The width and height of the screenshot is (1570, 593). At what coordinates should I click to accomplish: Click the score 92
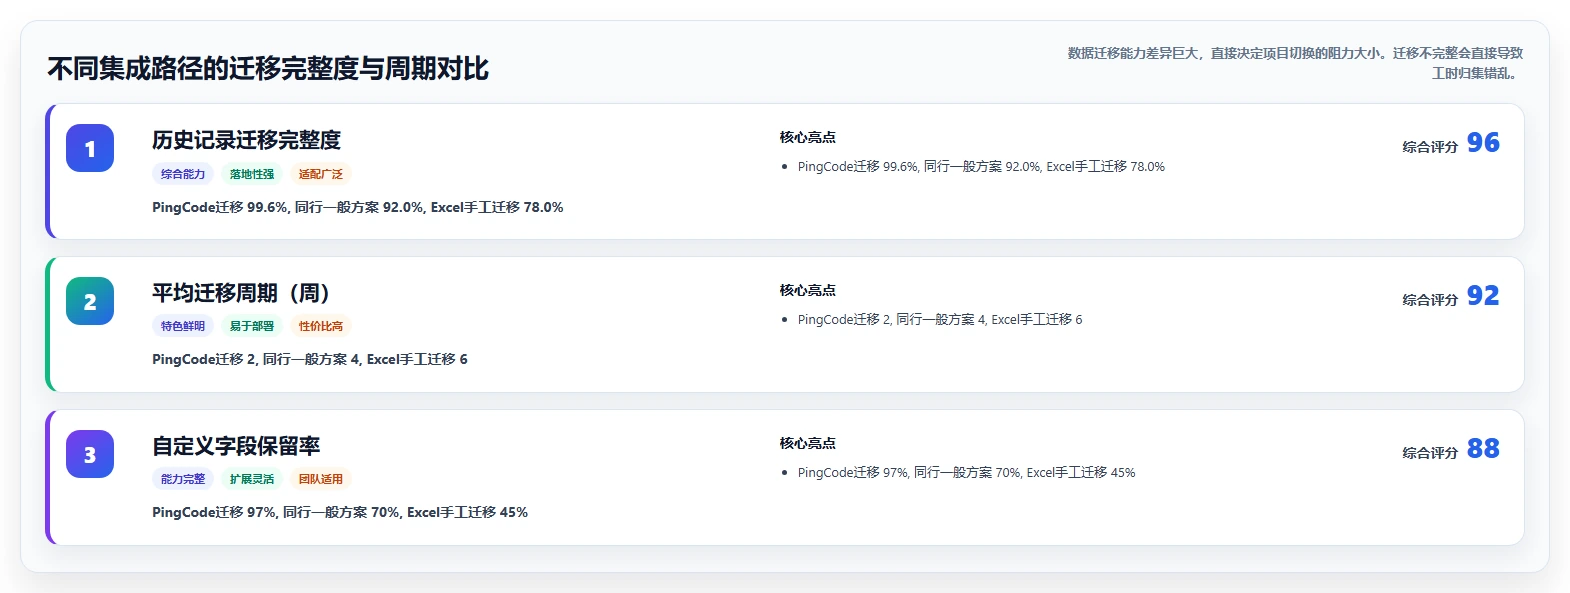[1483, 296]
